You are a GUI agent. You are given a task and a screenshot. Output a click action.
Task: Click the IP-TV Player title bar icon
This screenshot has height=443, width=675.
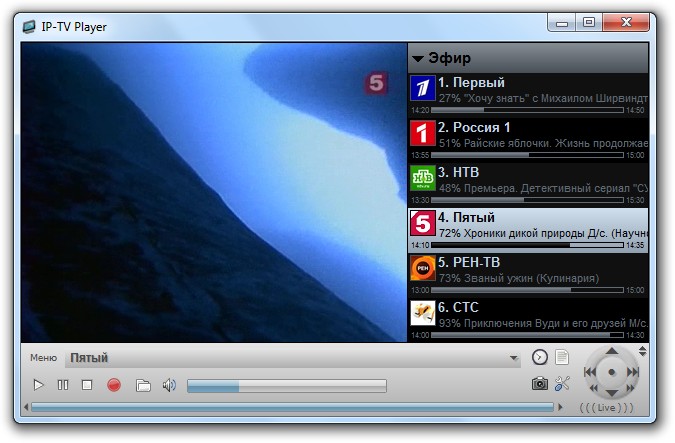pos(29,27)
